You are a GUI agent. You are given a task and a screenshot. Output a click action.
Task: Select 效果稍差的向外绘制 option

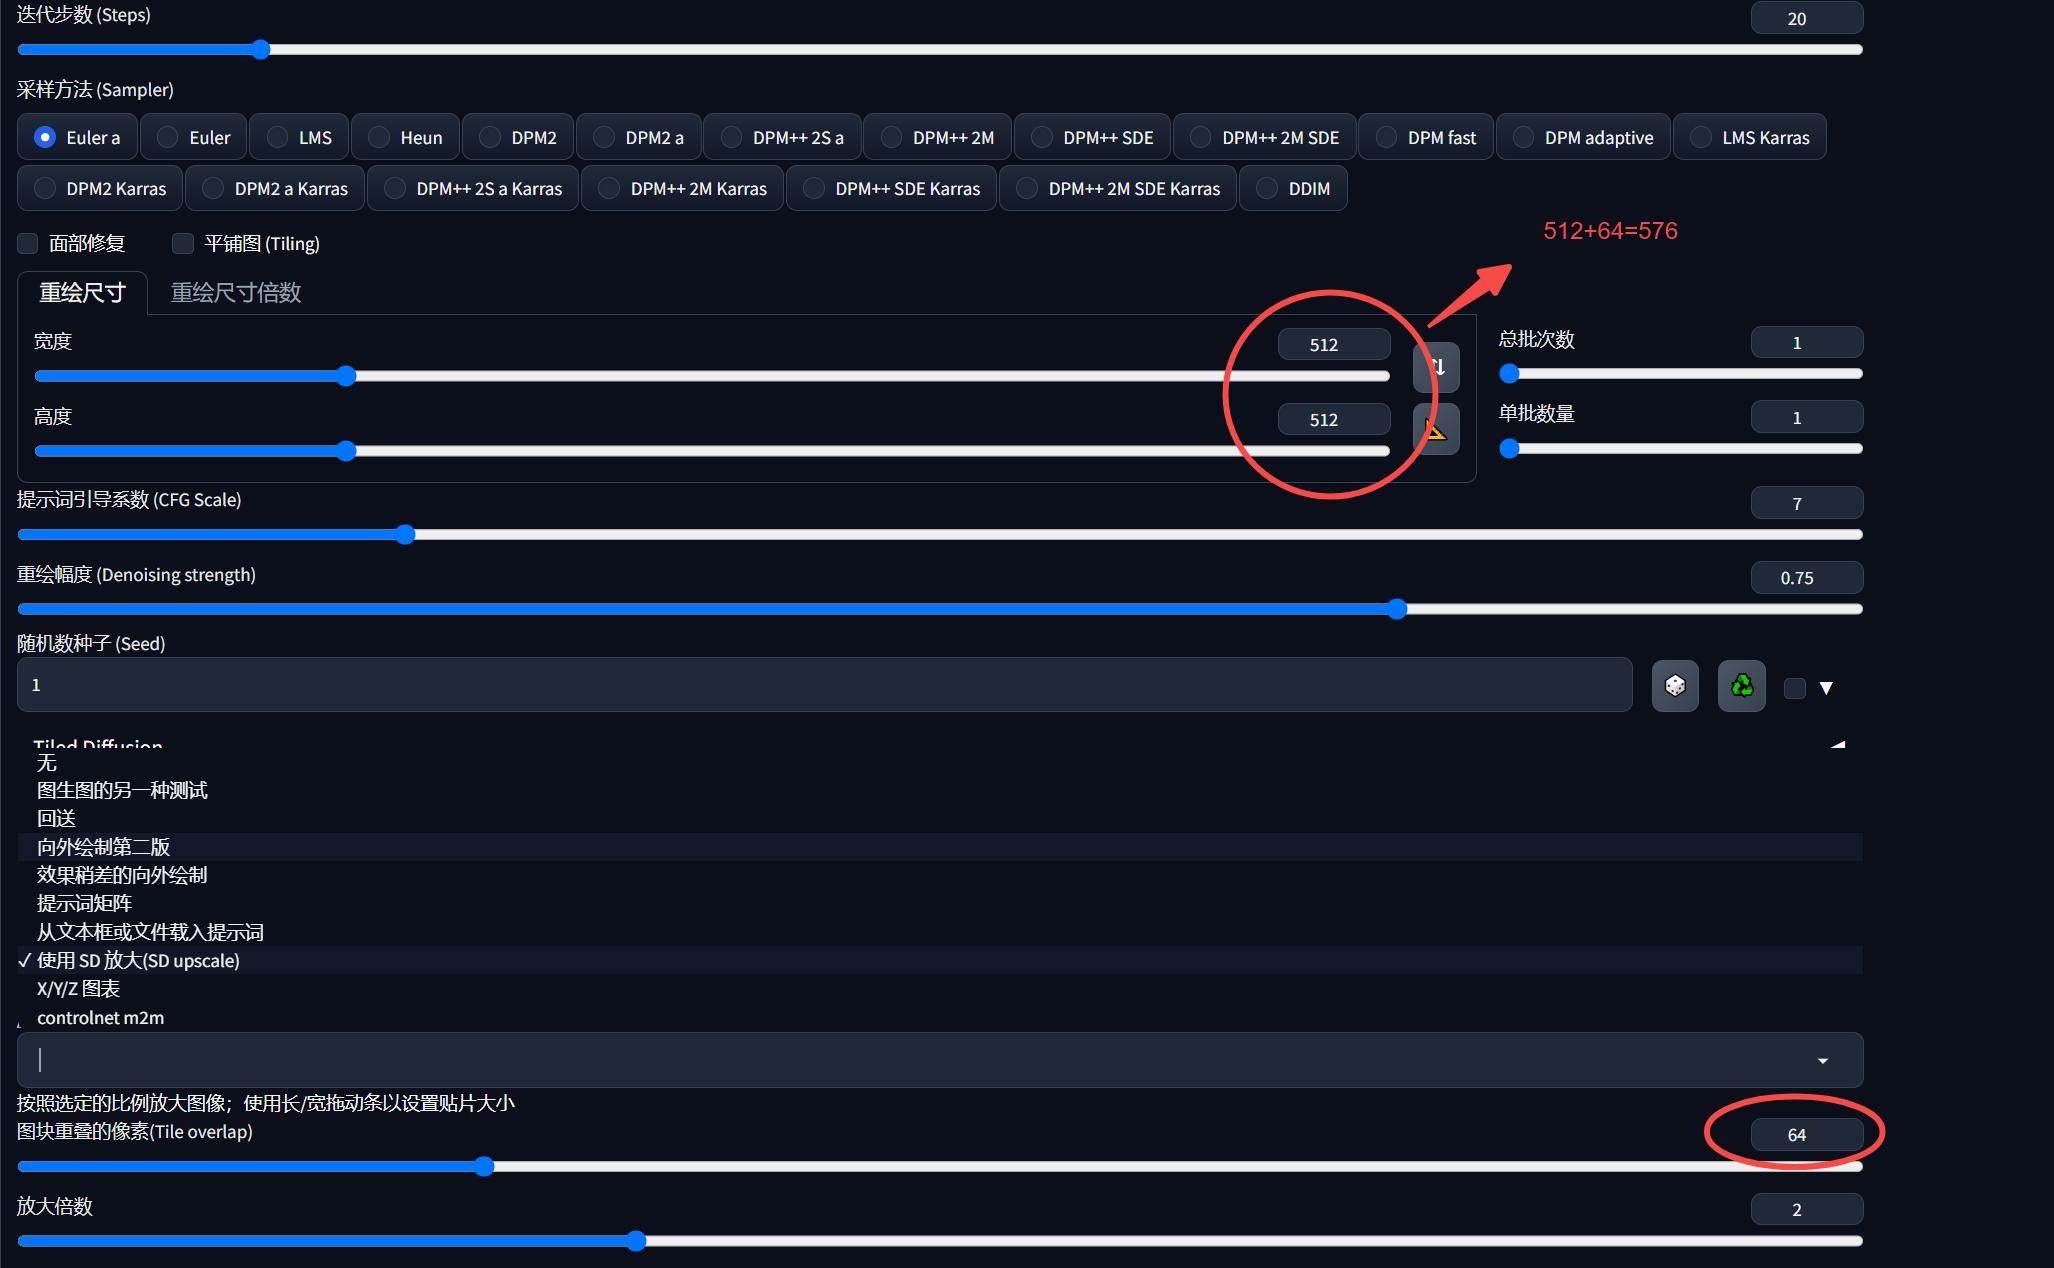[940, 875]
